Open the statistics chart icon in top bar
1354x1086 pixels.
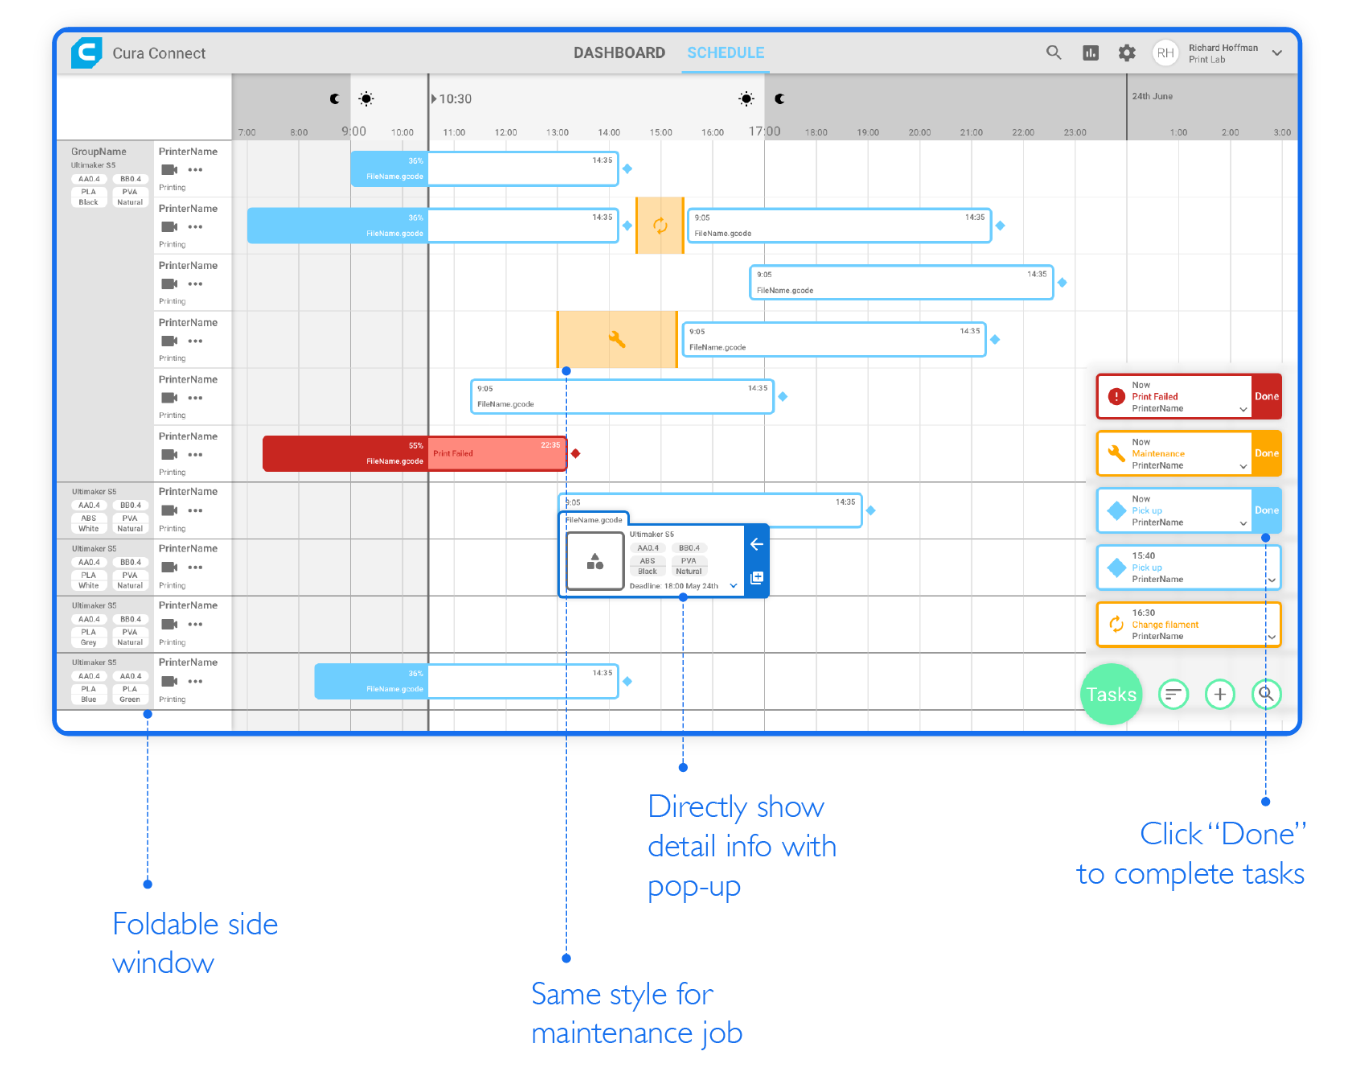1091,53
